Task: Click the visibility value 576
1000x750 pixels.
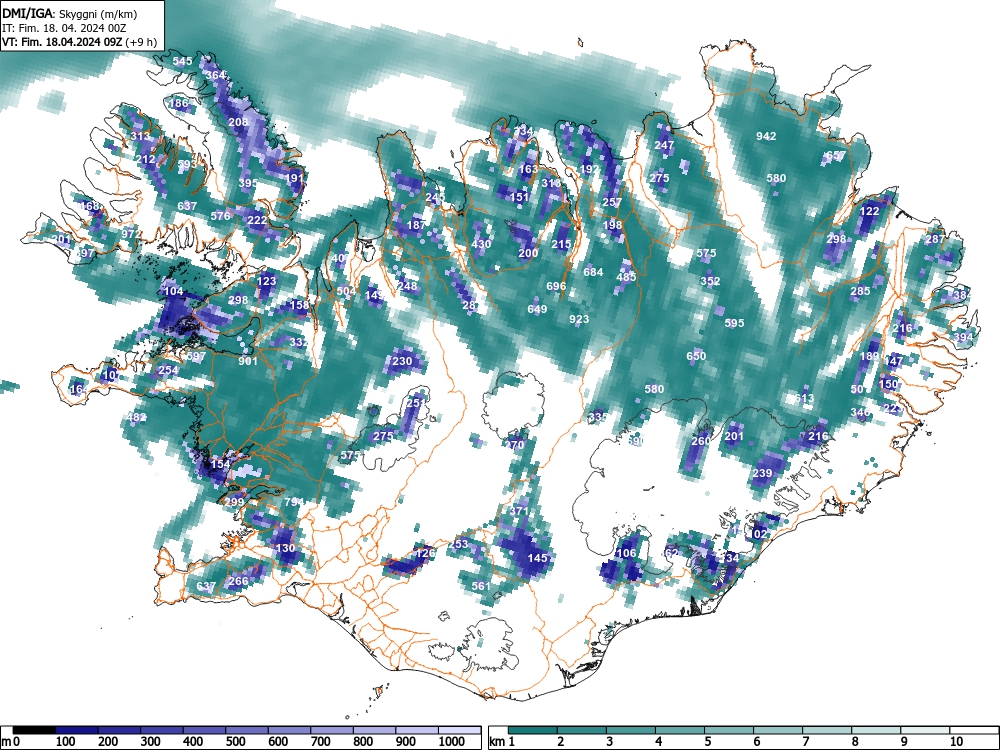Action: pyautogui.click(x=220, y=216)
